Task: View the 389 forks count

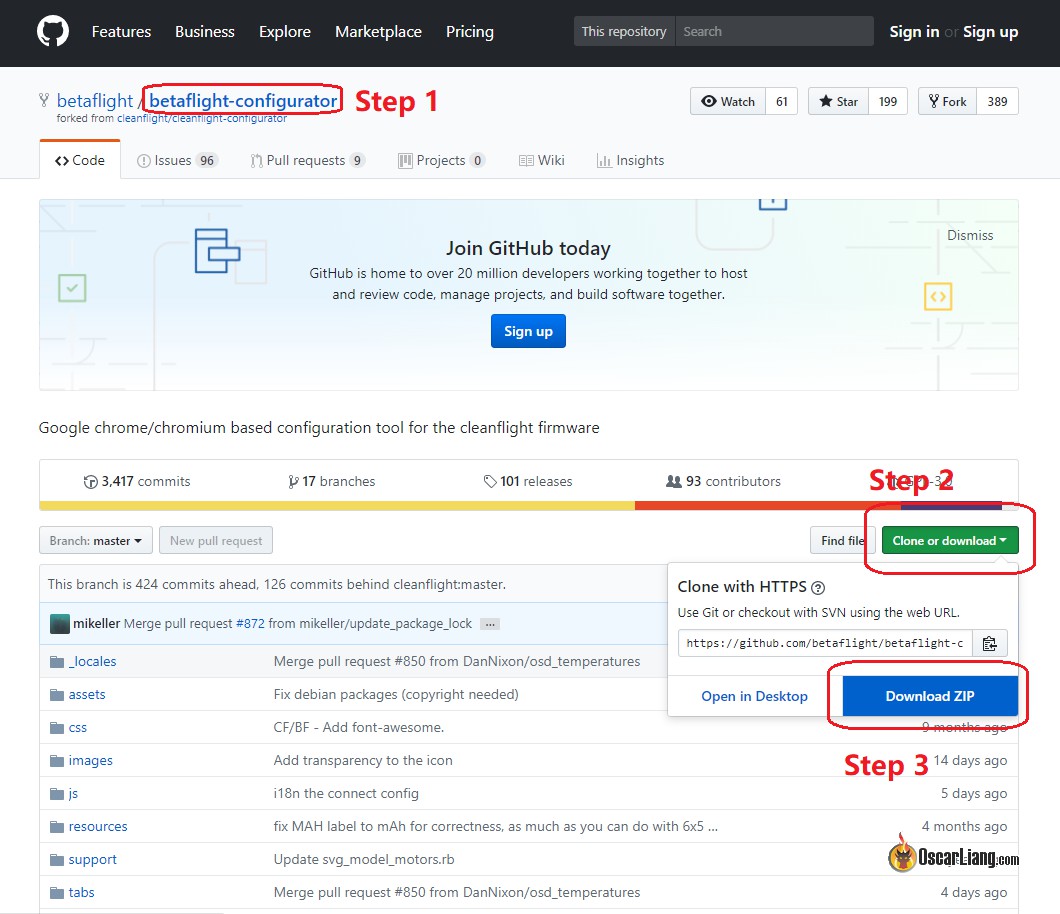Action: click(997, 101)
